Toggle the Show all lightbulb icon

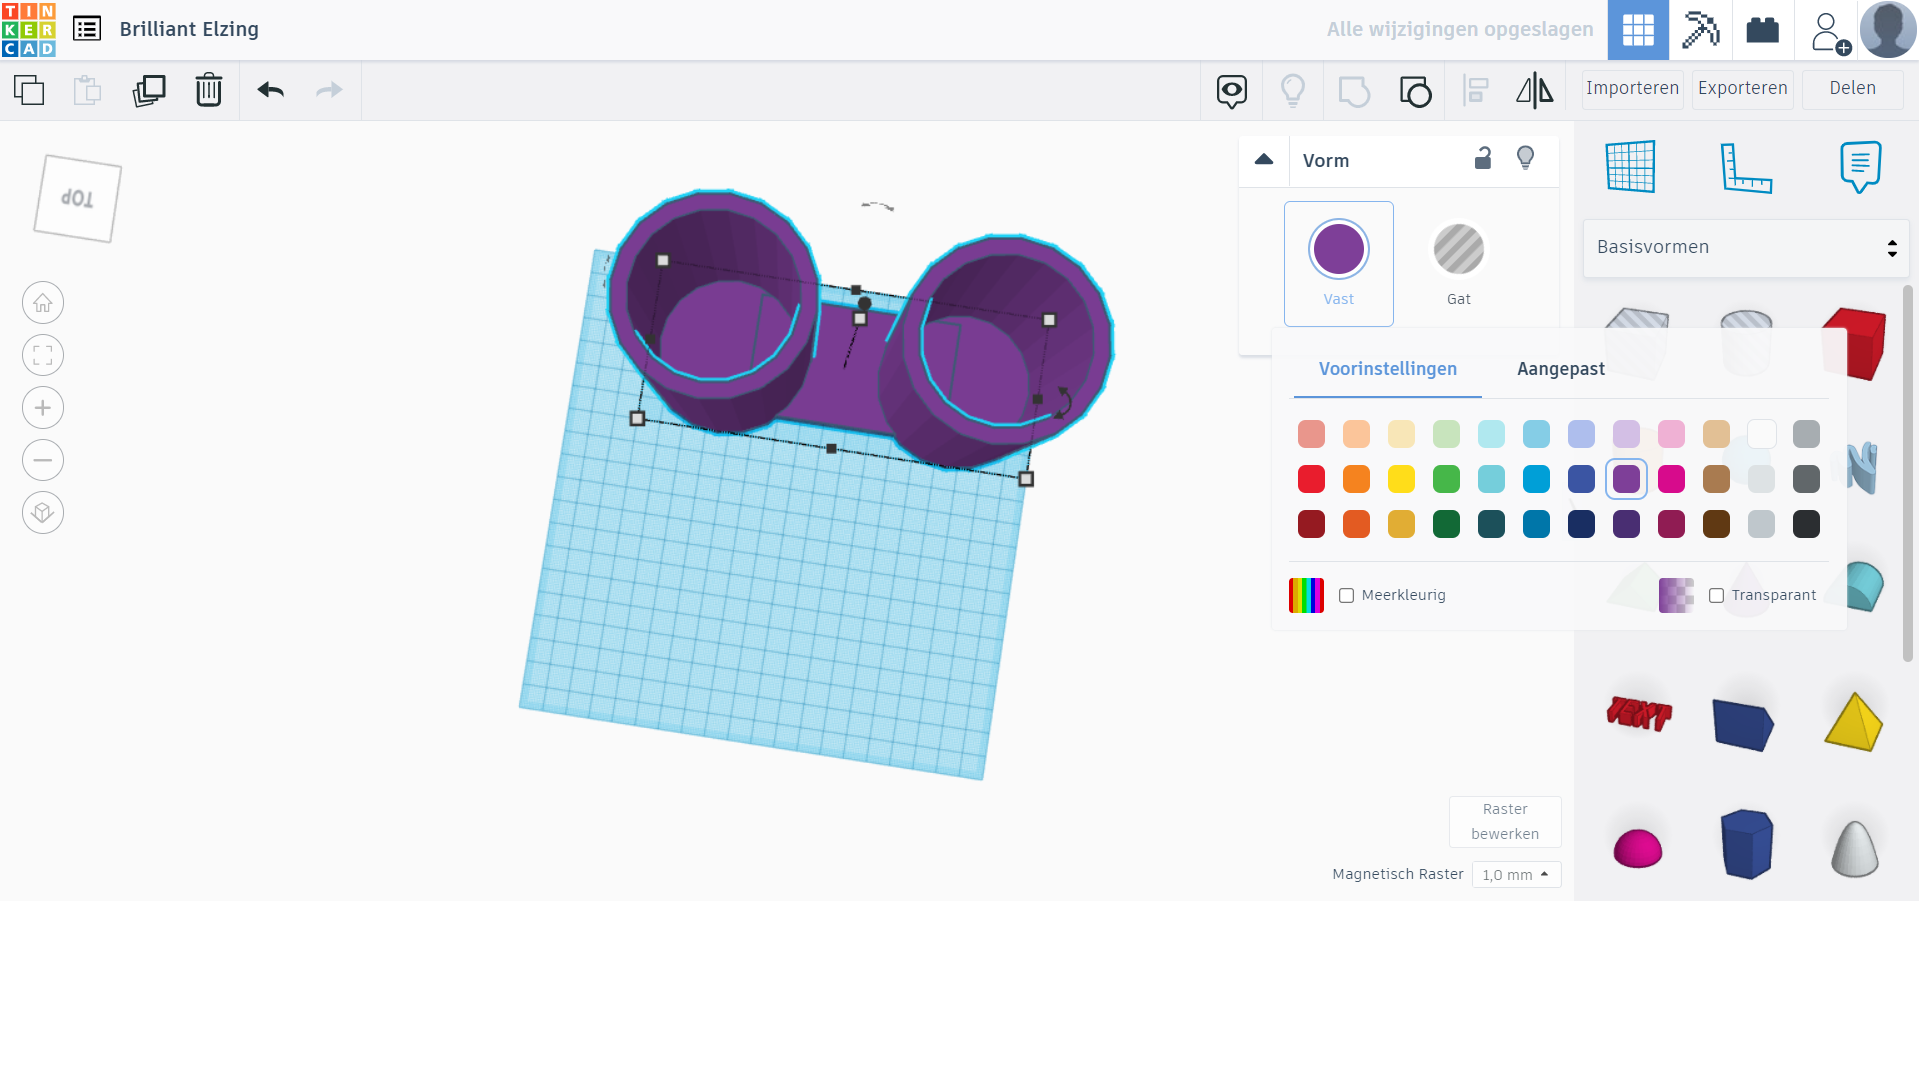click(1293, 91)
